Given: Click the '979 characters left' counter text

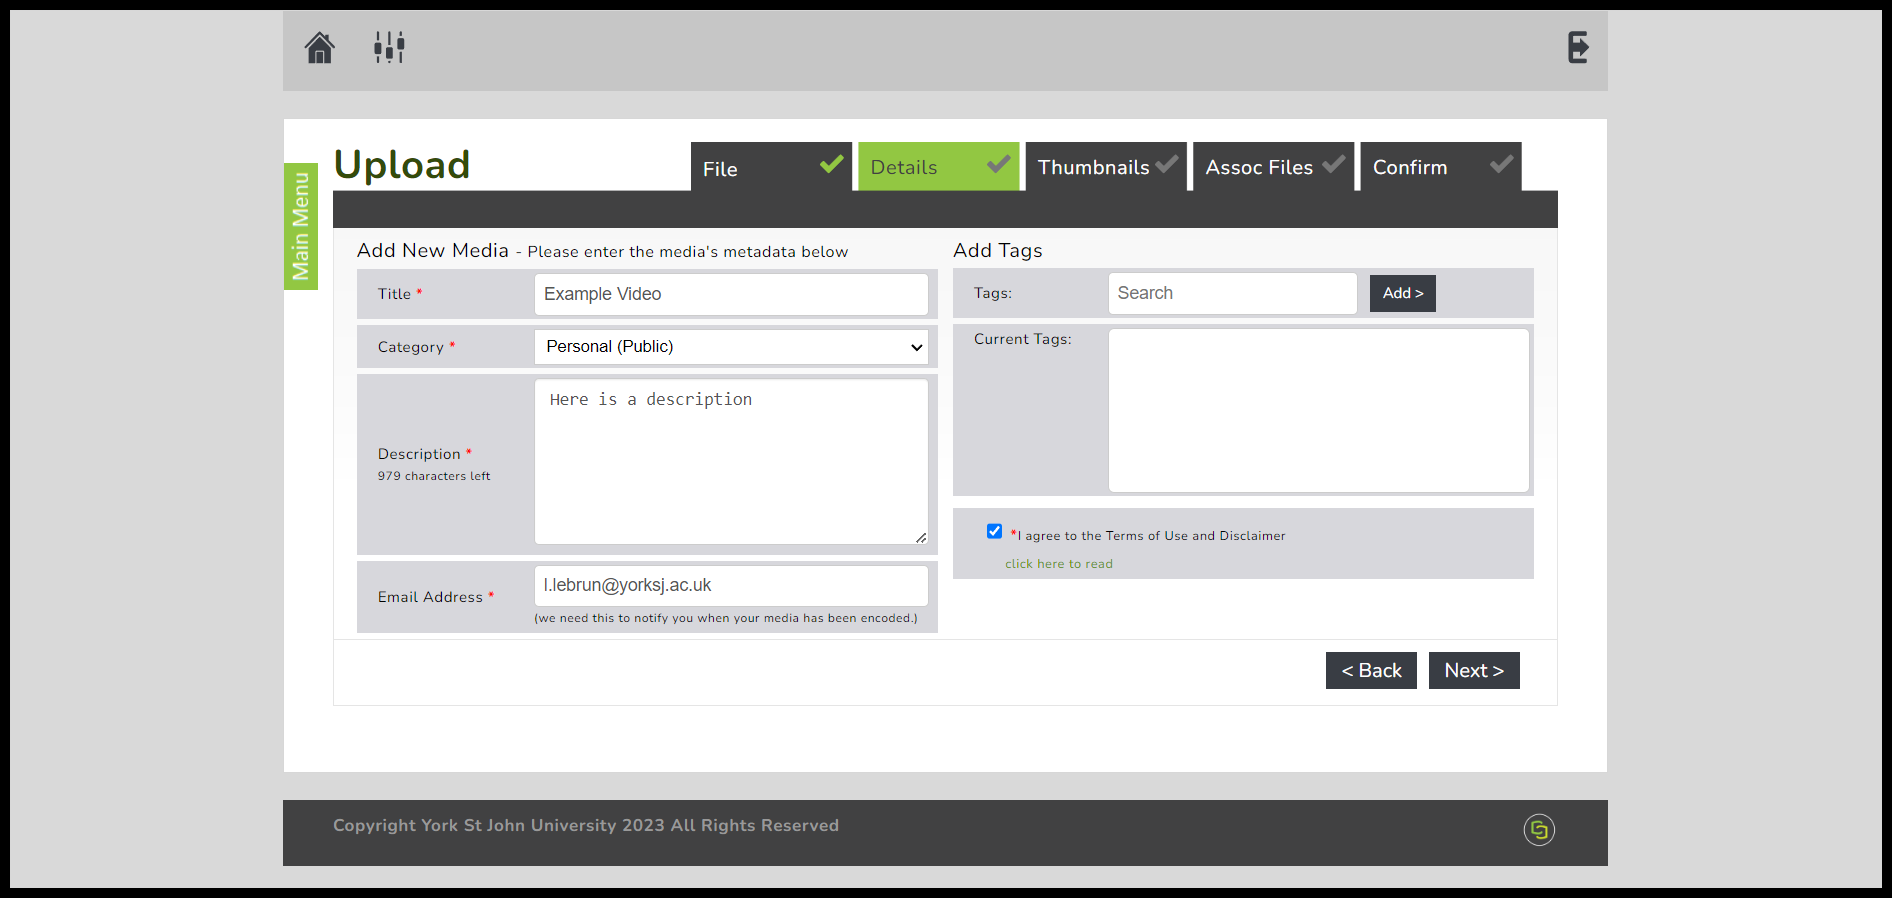Looking at the screenshot, I should (434, 476).
